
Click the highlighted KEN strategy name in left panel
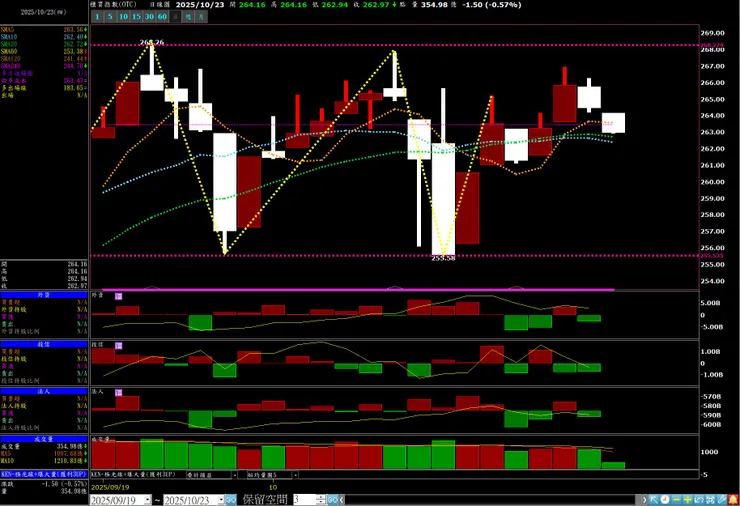coord(44,474)
